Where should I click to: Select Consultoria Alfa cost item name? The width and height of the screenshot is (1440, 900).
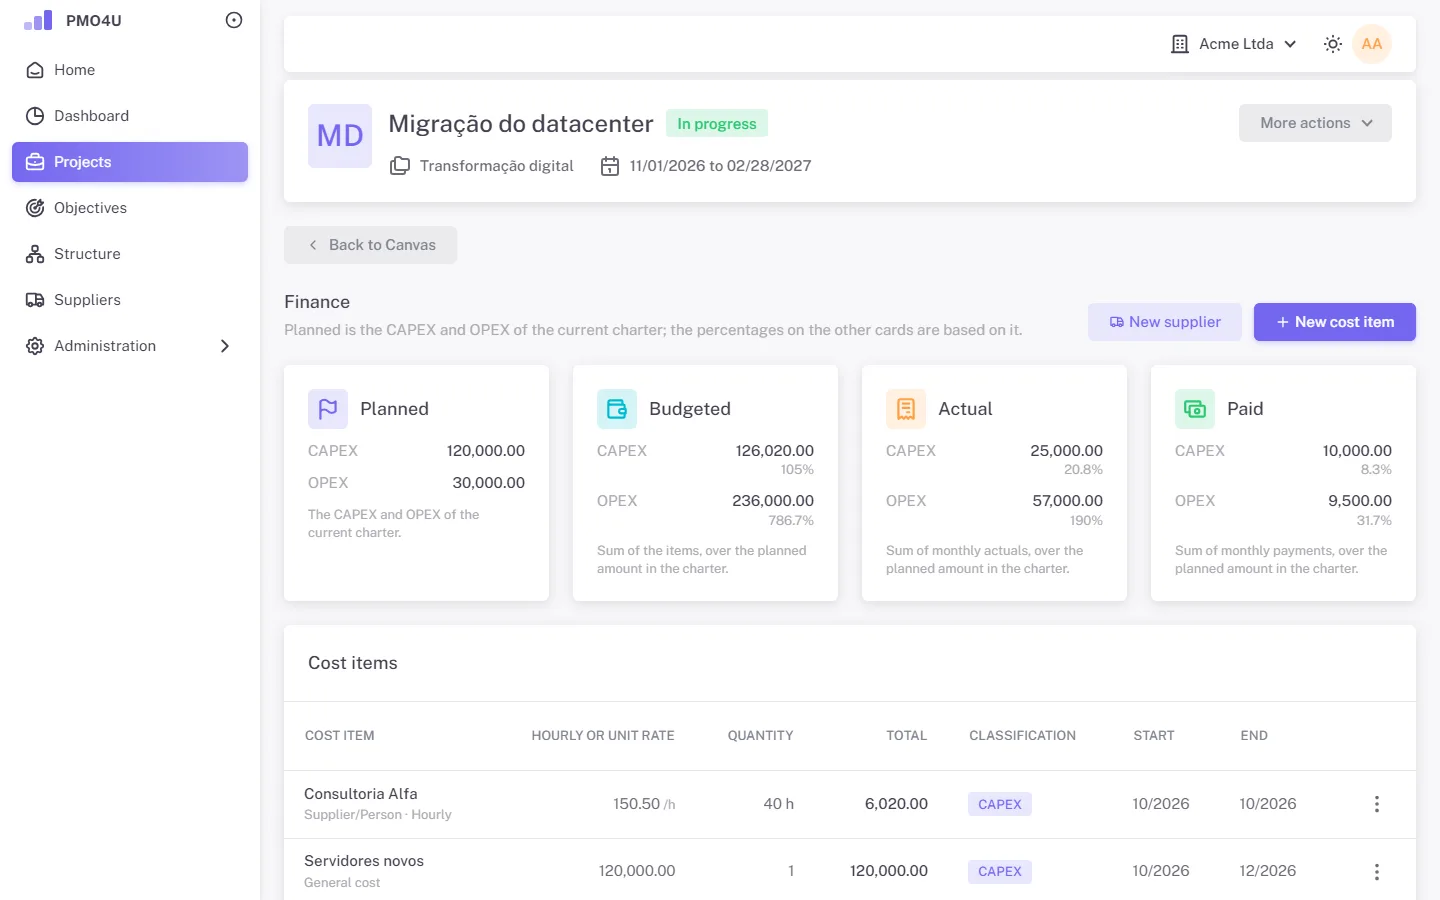tap(361, 794)
